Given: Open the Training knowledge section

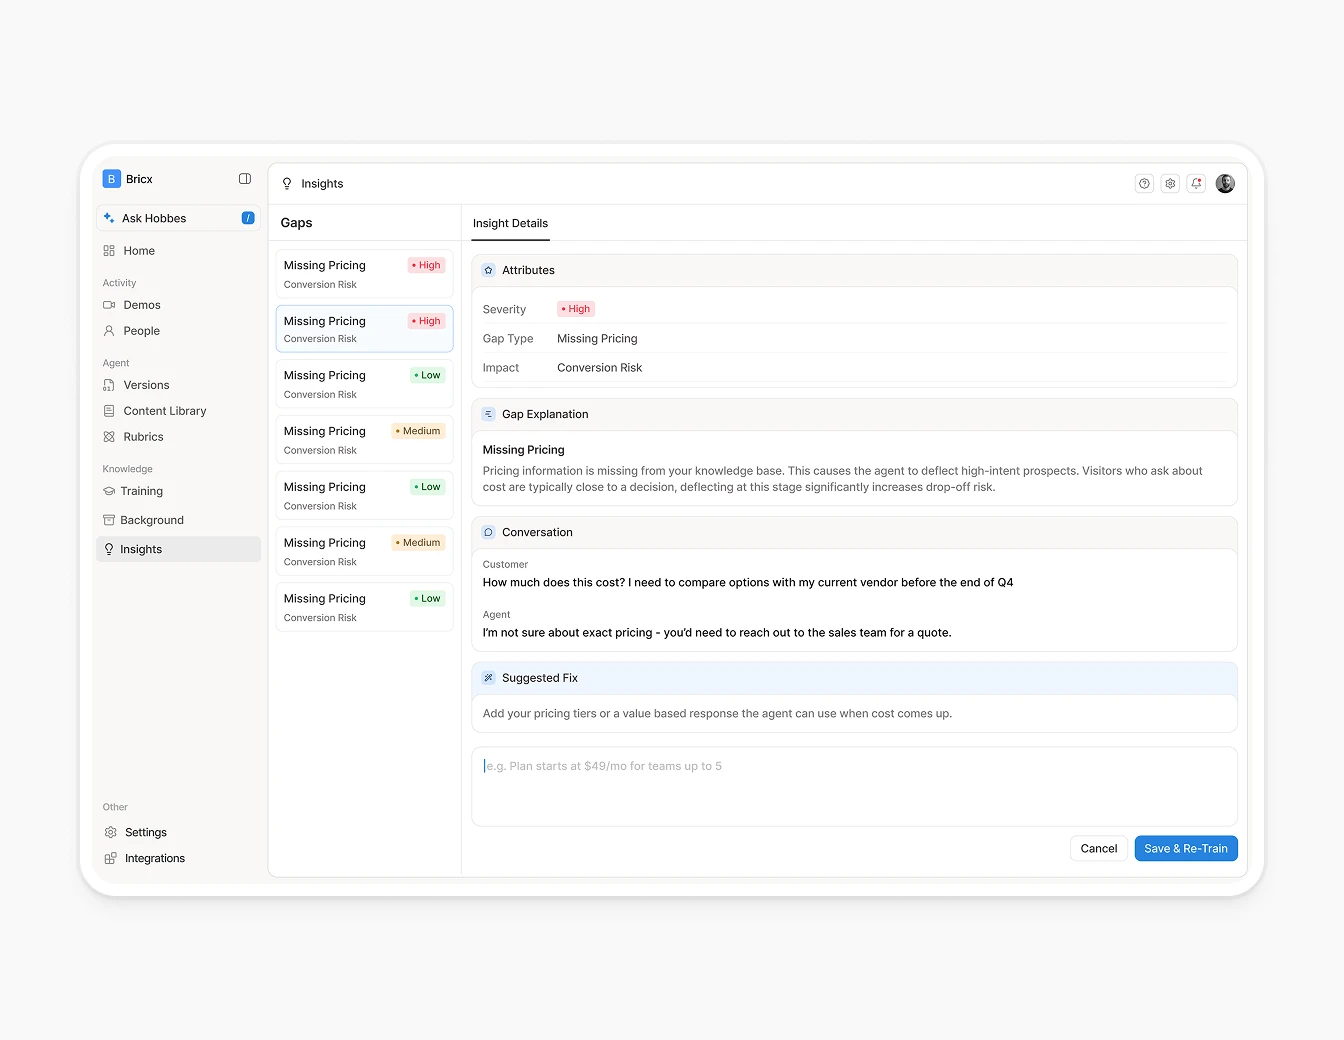Looking at the screenshot, I should point(141,491).
